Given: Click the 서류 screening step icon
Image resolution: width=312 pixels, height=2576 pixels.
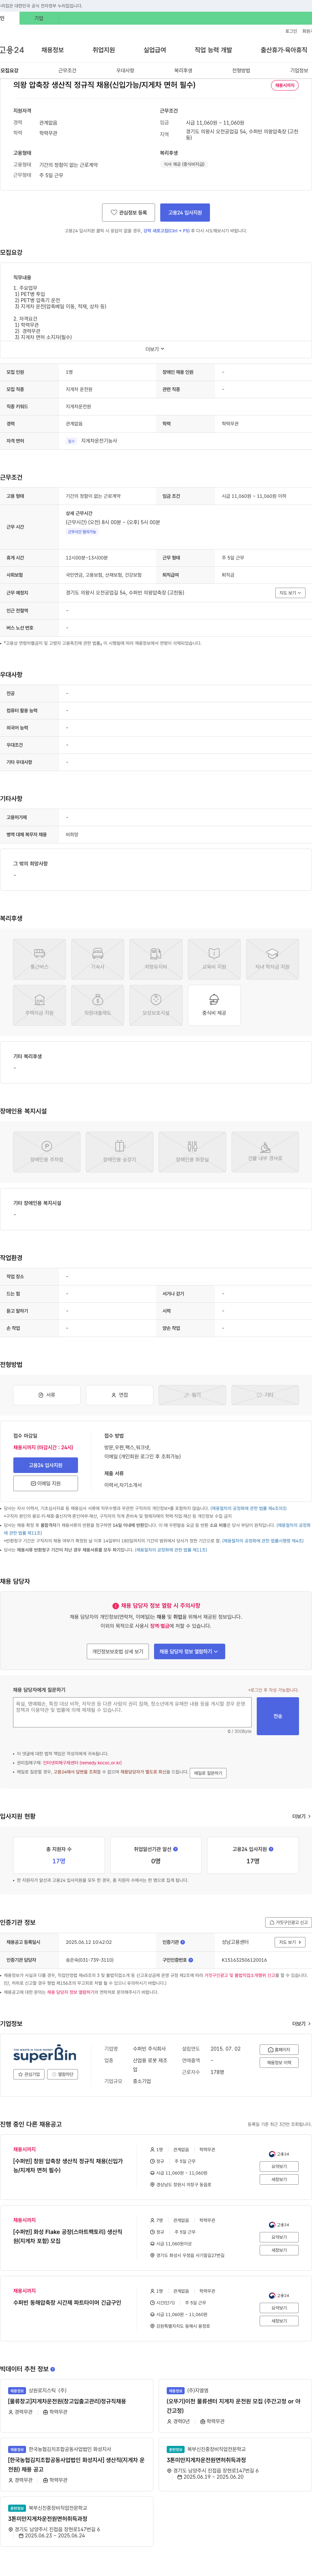Looking at the screenshot, I should click(x=41, y=1395).
